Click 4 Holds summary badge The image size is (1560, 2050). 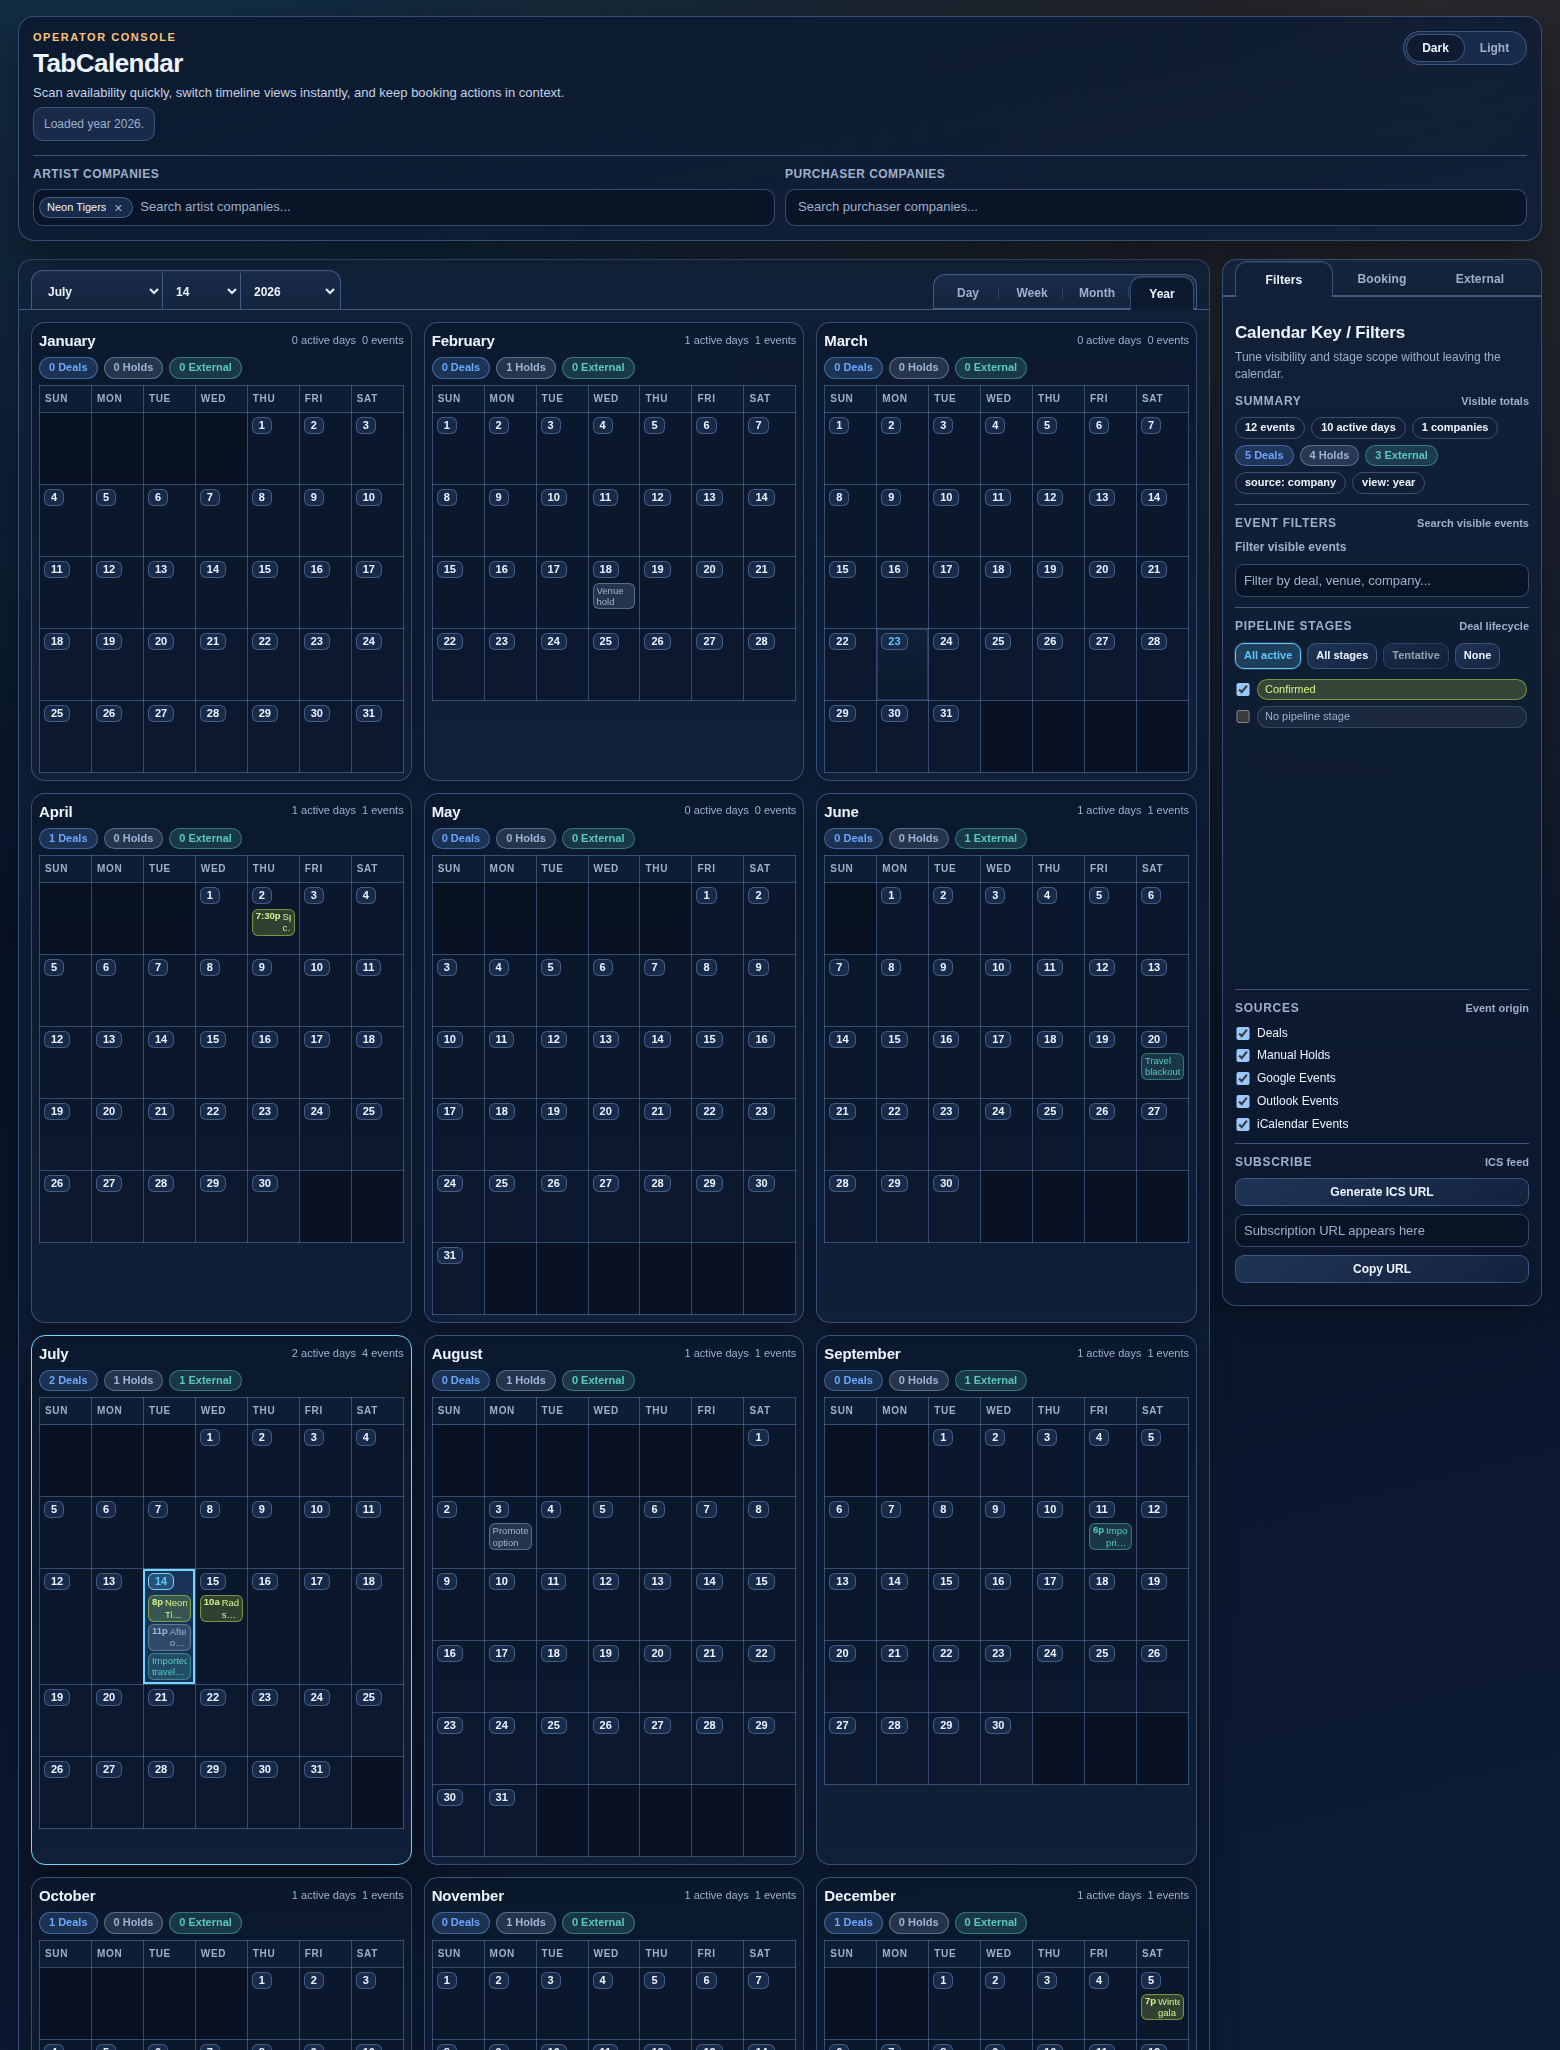tap(1329, 455)
